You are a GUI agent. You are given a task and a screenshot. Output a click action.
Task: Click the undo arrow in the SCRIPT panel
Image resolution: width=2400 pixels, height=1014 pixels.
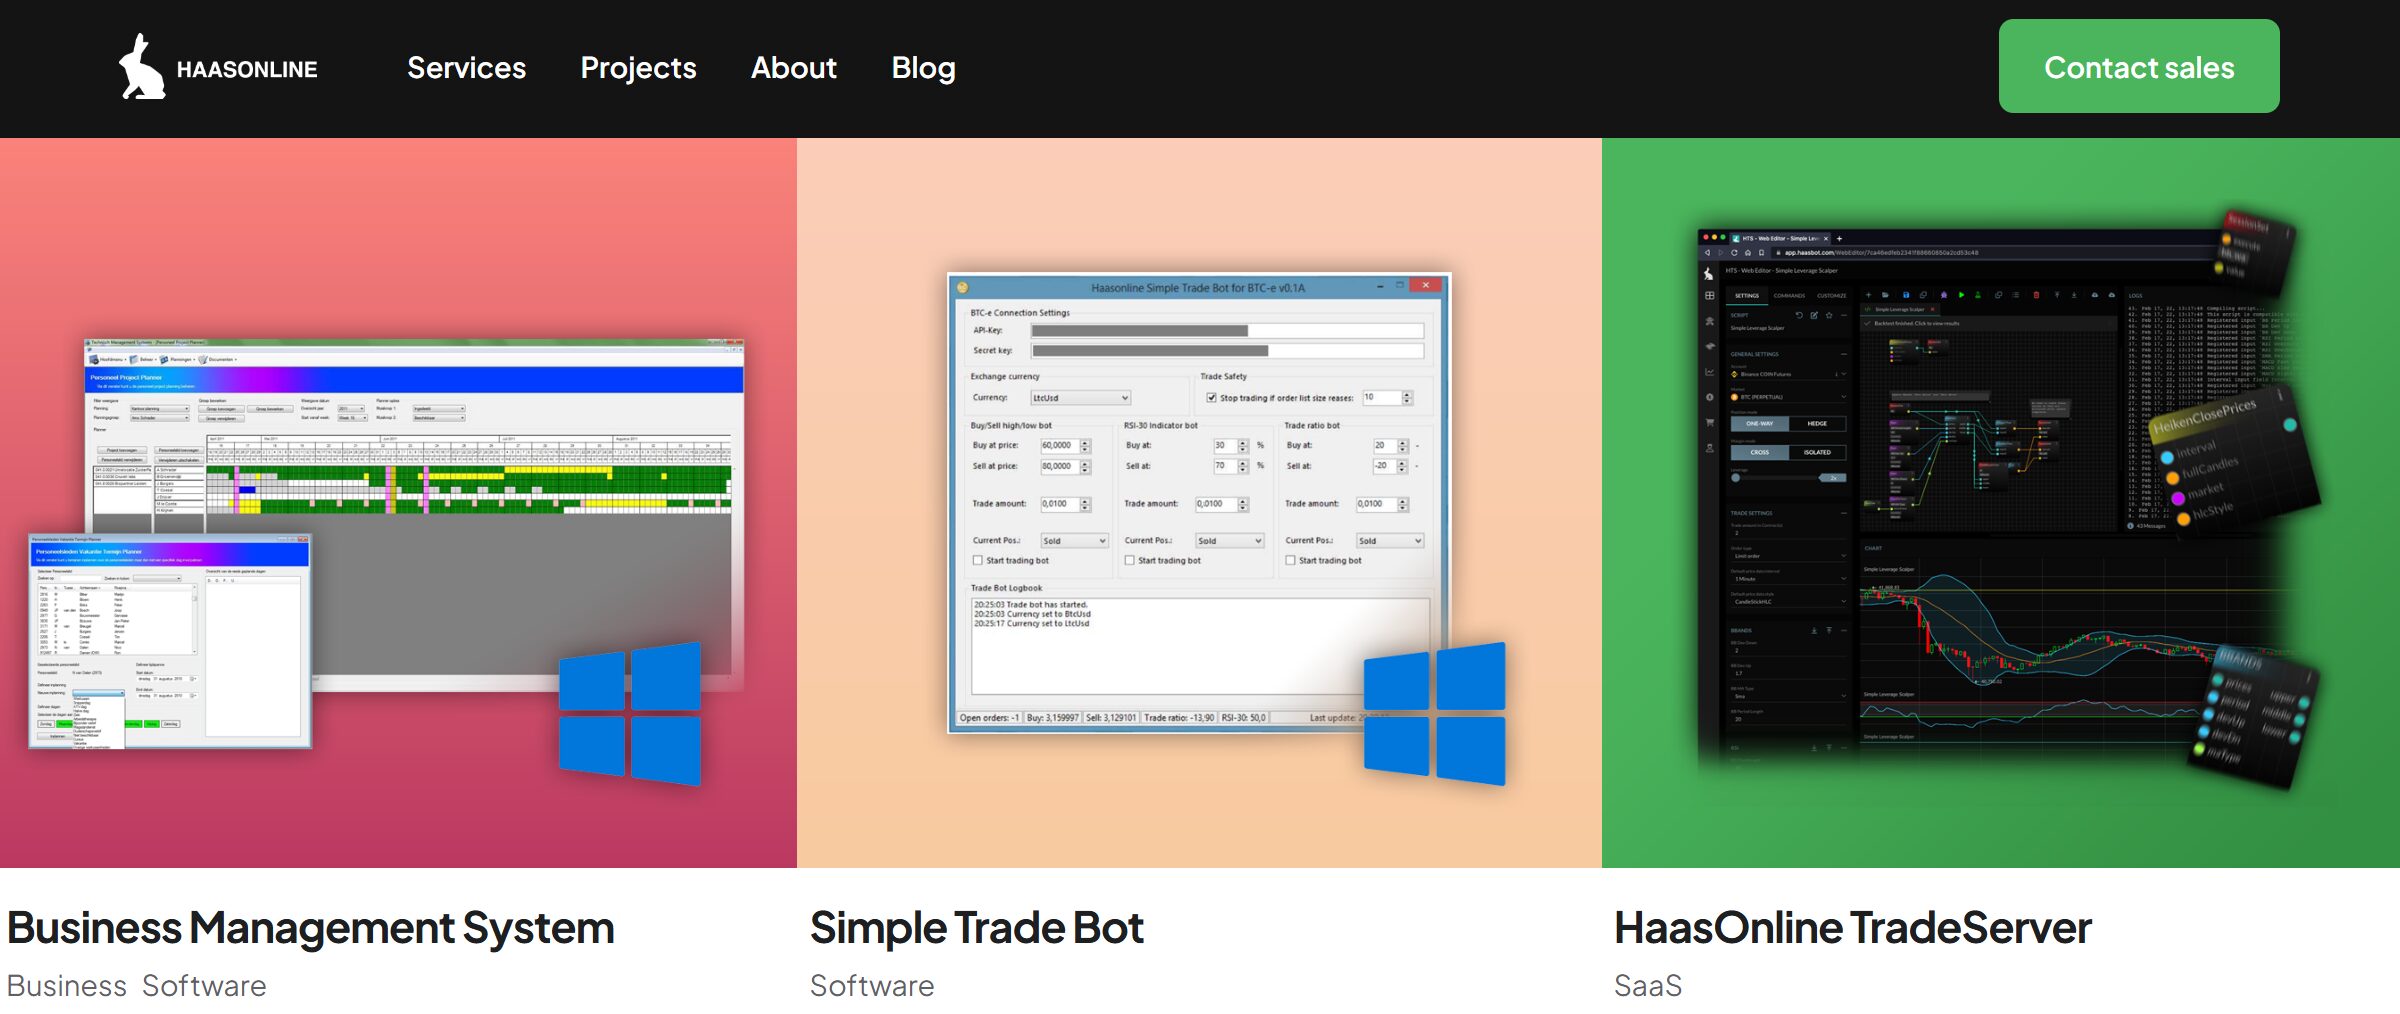click(x=1799, y=315)
